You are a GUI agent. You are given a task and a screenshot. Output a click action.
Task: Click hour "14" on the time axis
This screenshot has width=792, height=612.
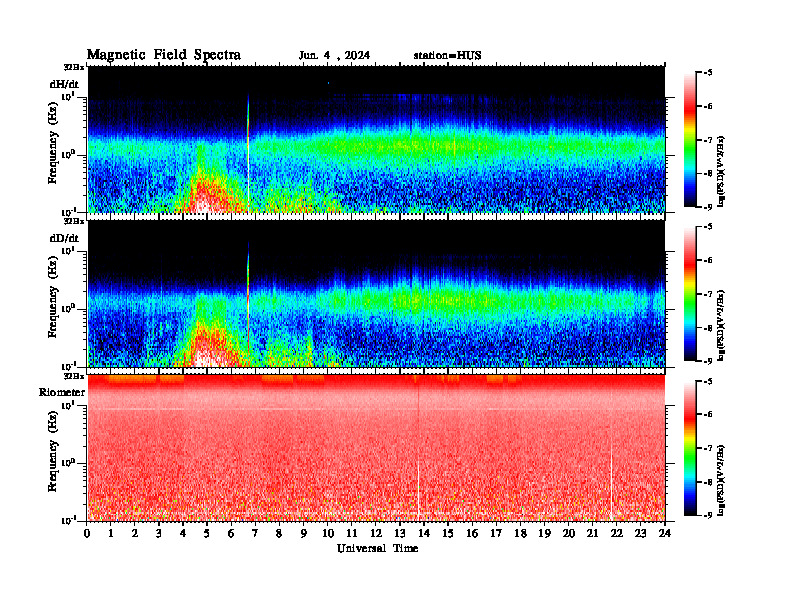pos(424,533)
